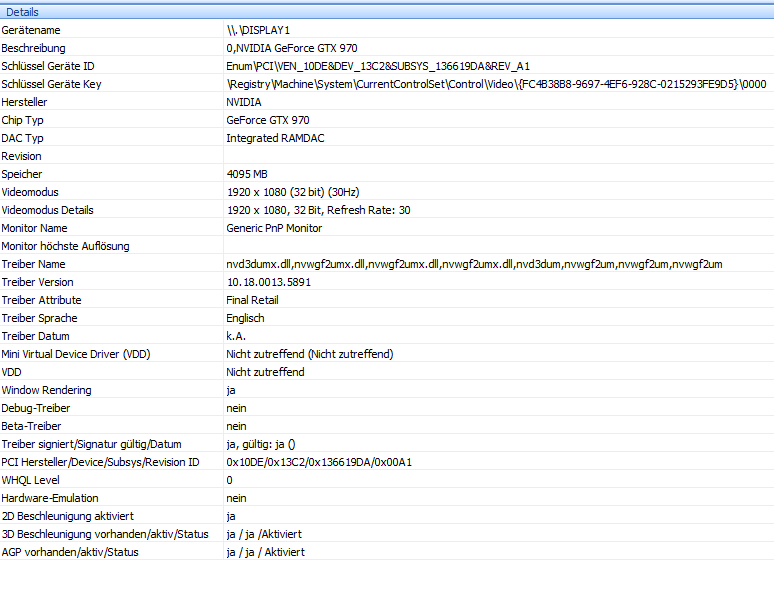The image size is (774, 604).
Task: Click the Speicher label
Action: [22, 174]
